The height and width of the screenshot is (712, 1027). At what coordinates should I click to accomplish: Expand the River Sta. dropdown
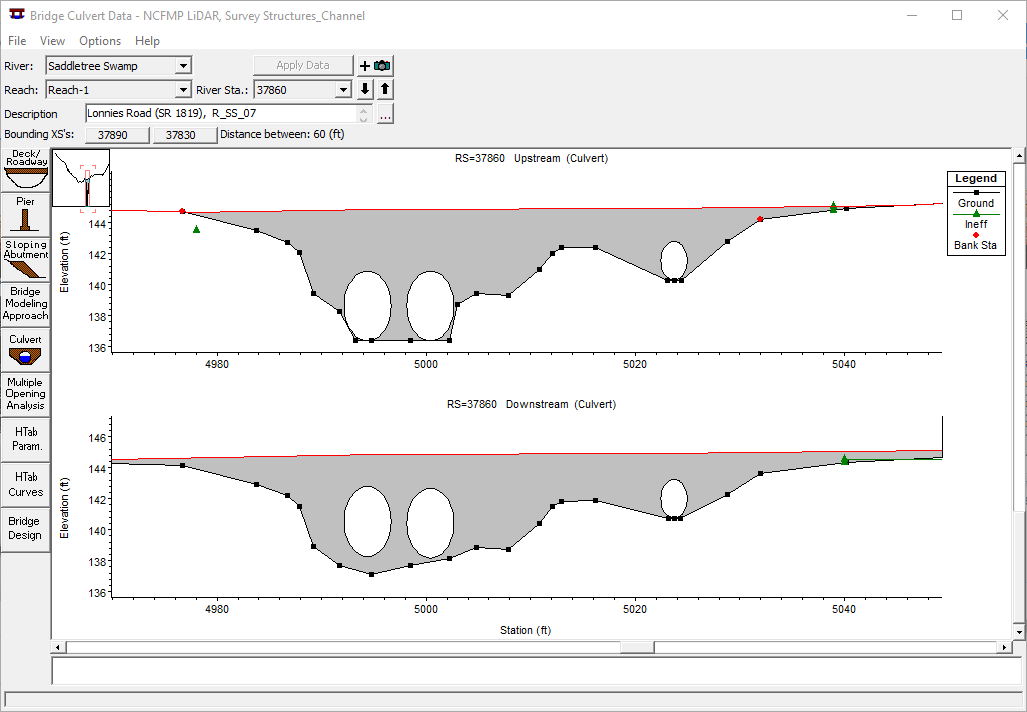(x=343, y=90)
